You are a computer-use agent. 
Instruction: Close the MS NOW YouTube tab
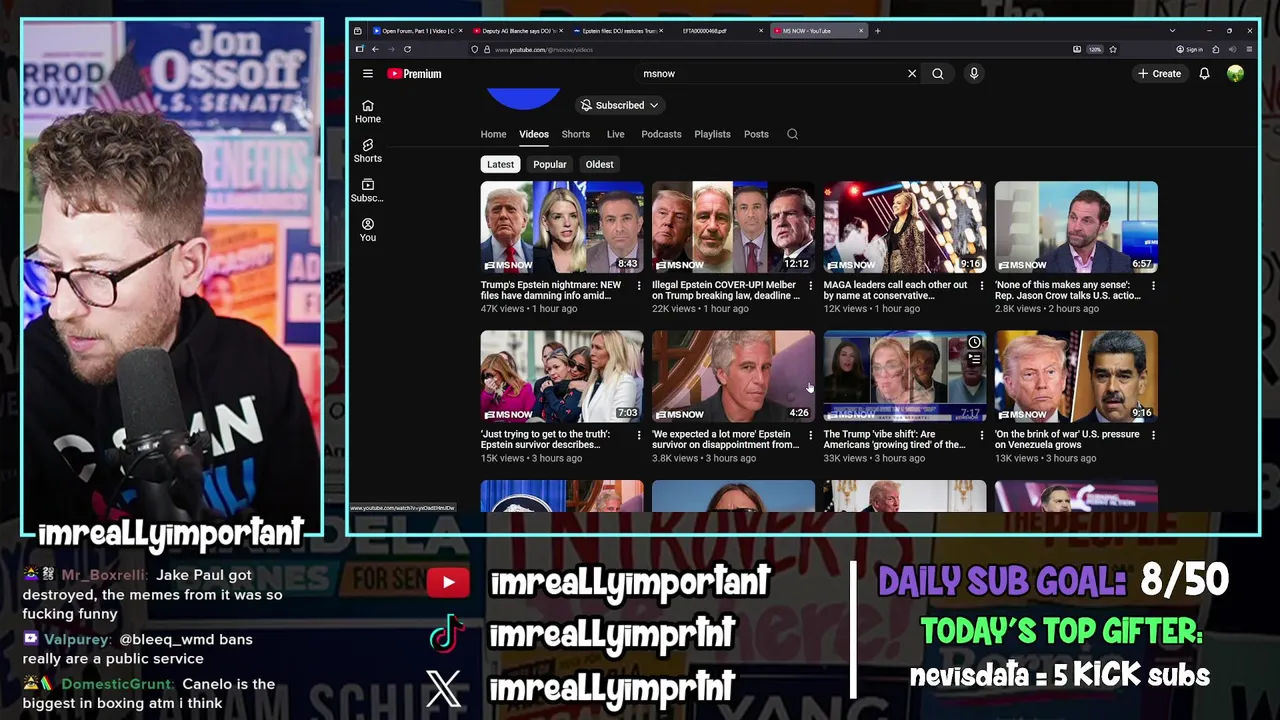click(x=860, y=31)
